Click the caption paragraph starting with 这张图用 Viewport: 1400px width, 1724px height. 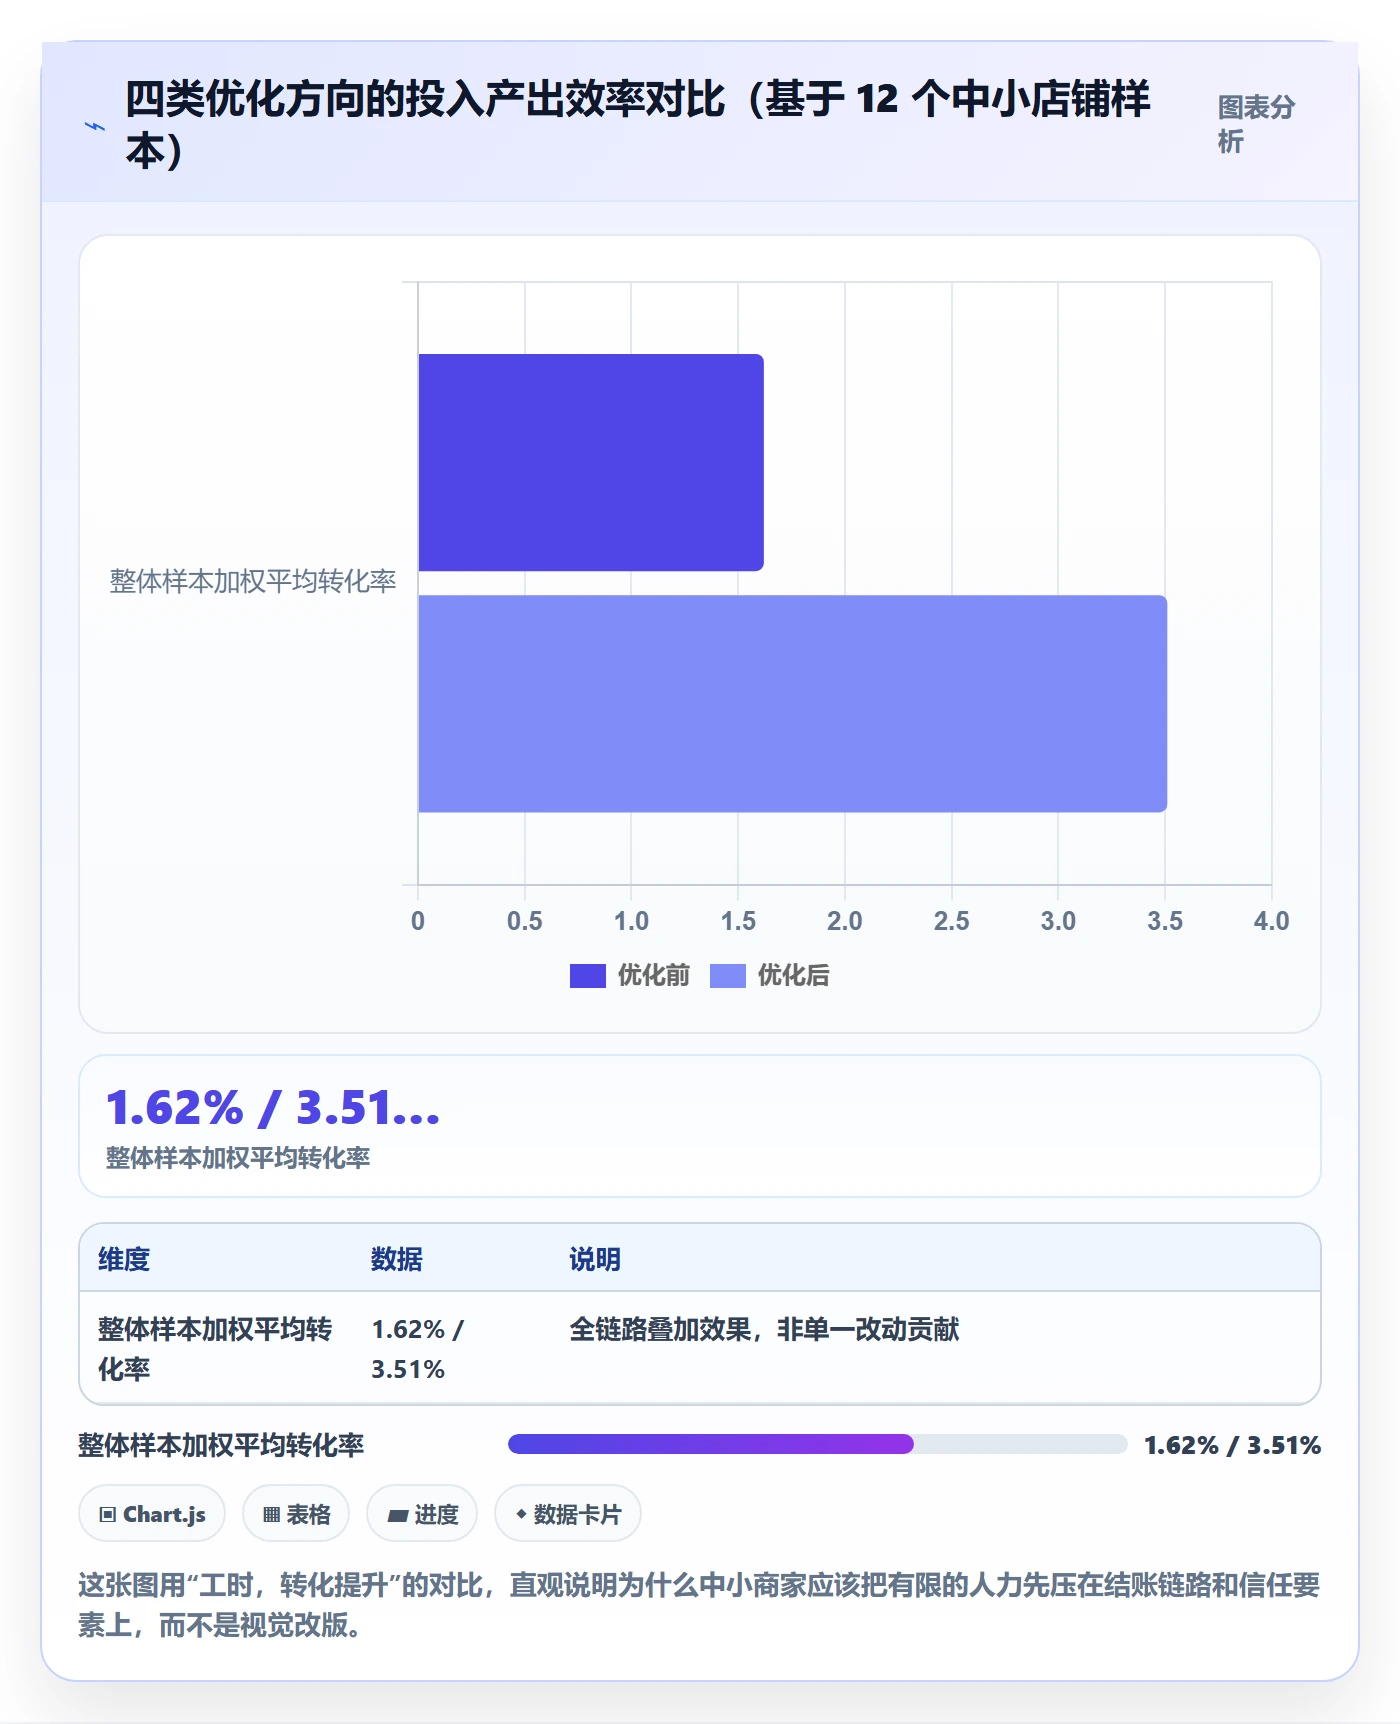pyautogui.click(x=700, y=1605)
